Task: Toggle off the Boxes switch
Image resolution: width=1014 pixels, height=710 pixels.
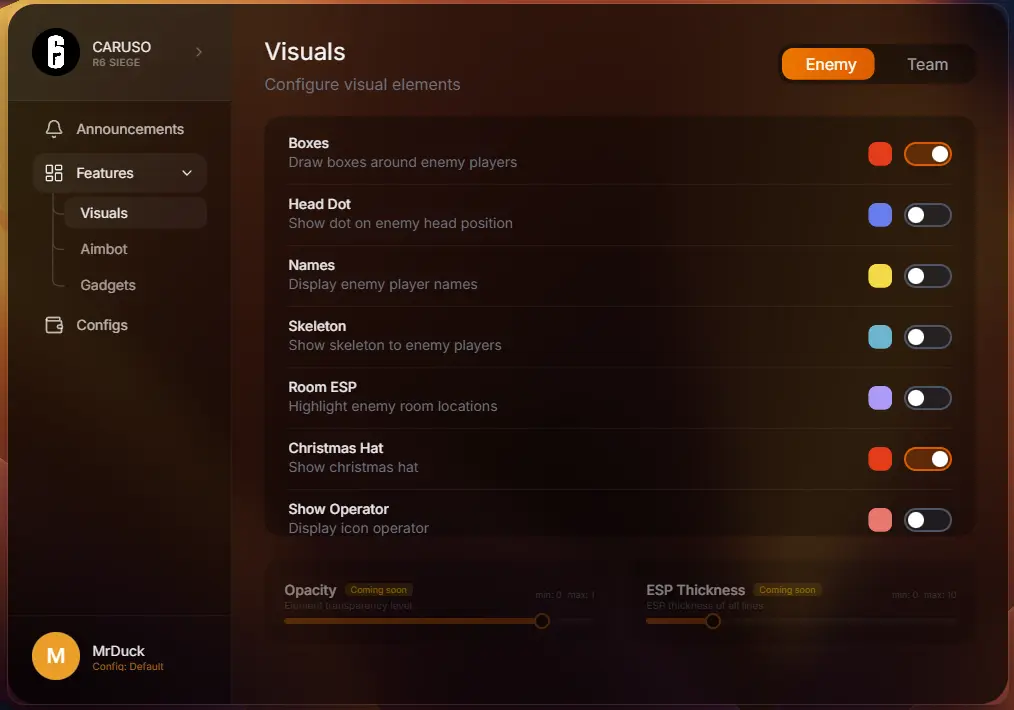Action: coord(927,154)
